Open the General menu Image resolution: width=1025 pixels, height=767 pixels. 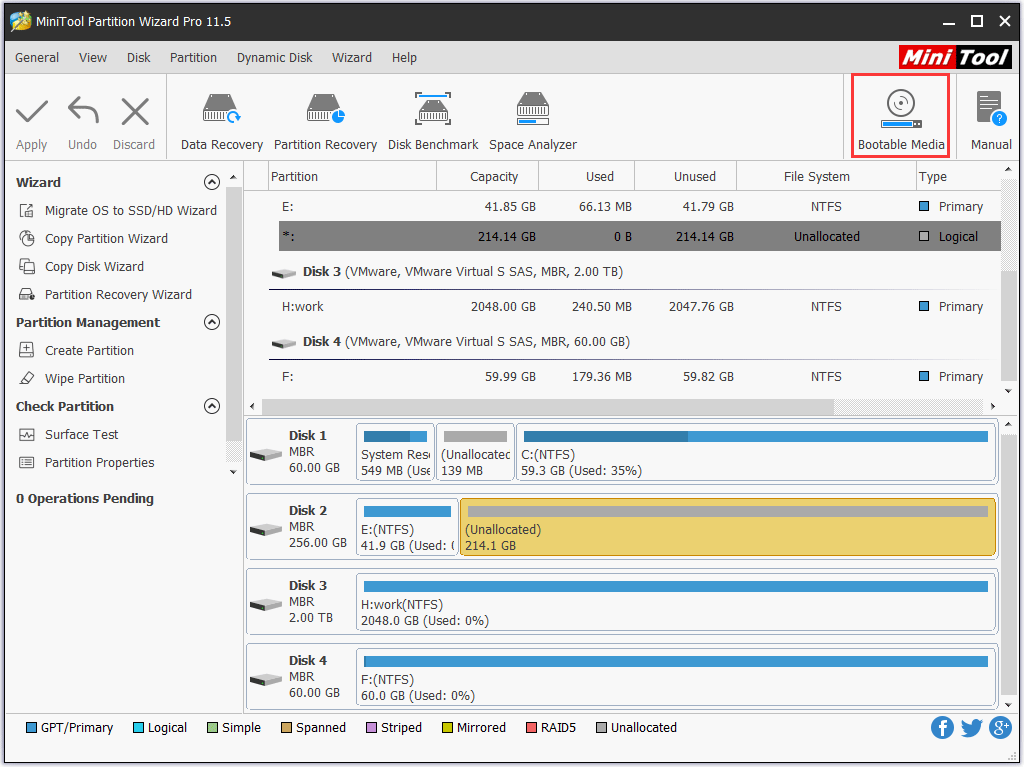[x=37, y=58]
